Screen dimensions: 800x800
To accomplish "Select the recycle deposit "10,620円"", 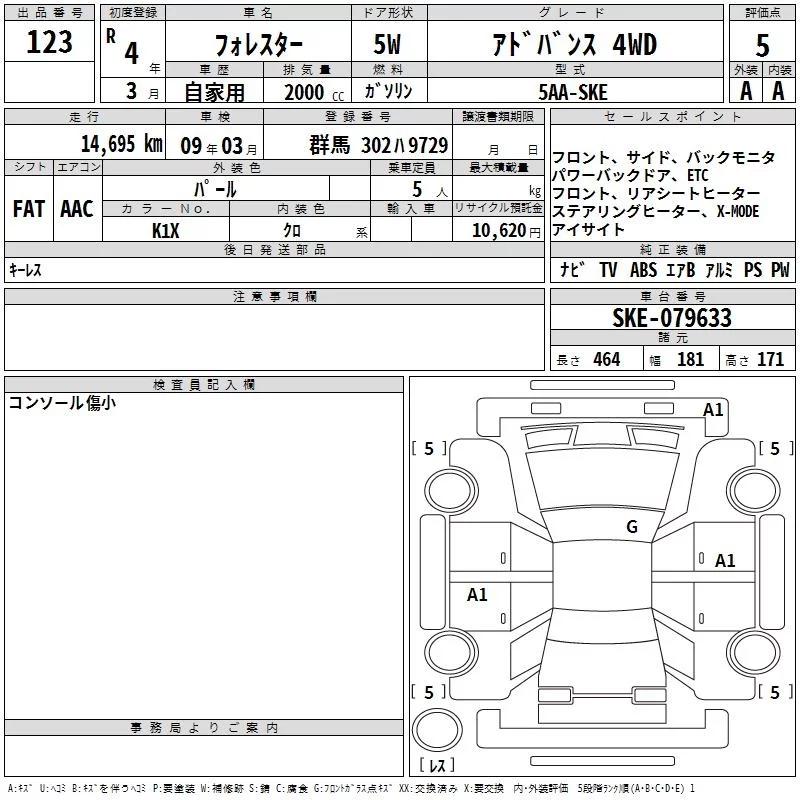I will [x=506, y=231].
